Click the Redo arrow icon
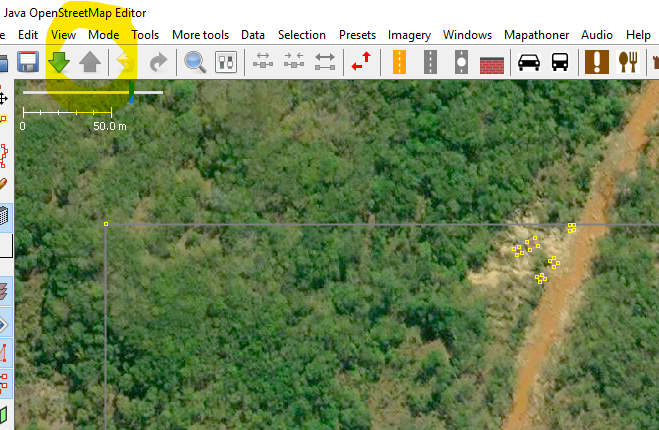The width and height of the screenshot is (659, 430). pos(158,62)
